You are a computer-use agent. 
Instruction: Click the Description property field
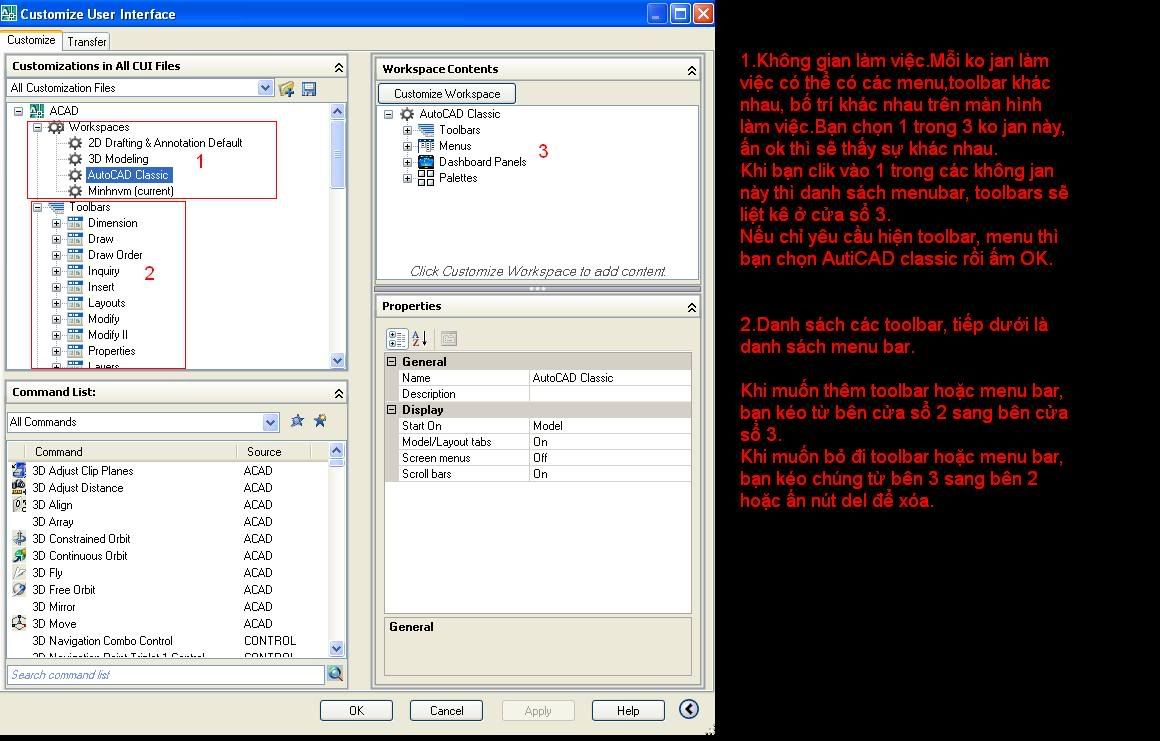coord(610,394)
